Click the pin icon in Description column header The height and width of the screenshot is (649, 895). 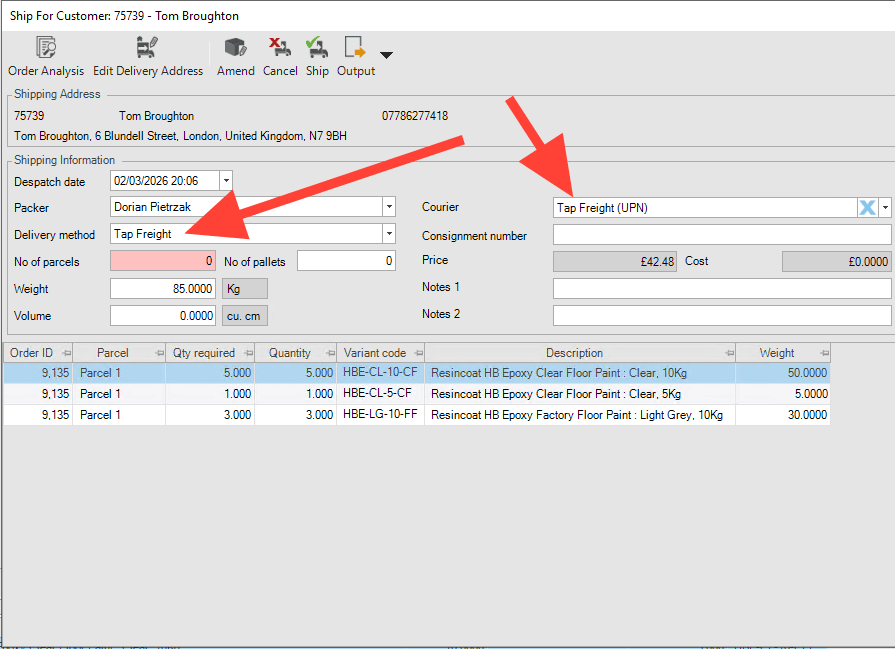click(729, 353)
